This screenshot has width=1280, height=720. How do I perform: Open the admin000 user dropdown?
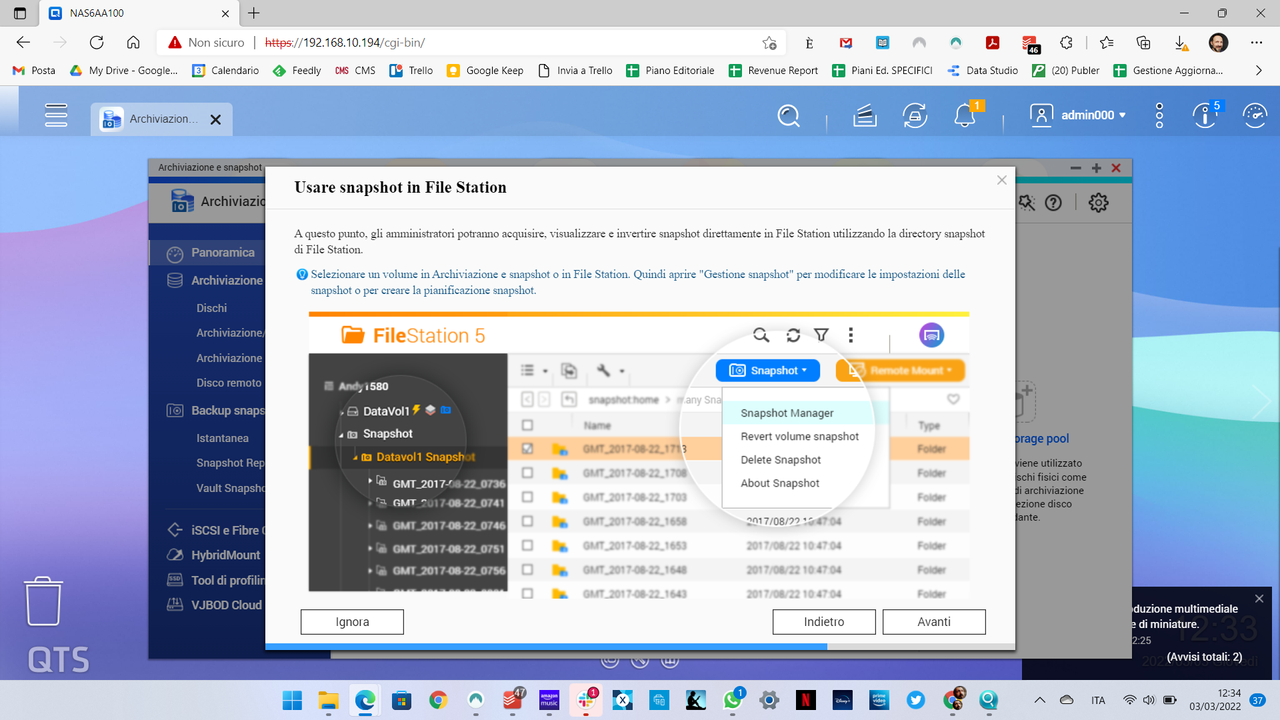point(1078,116)
